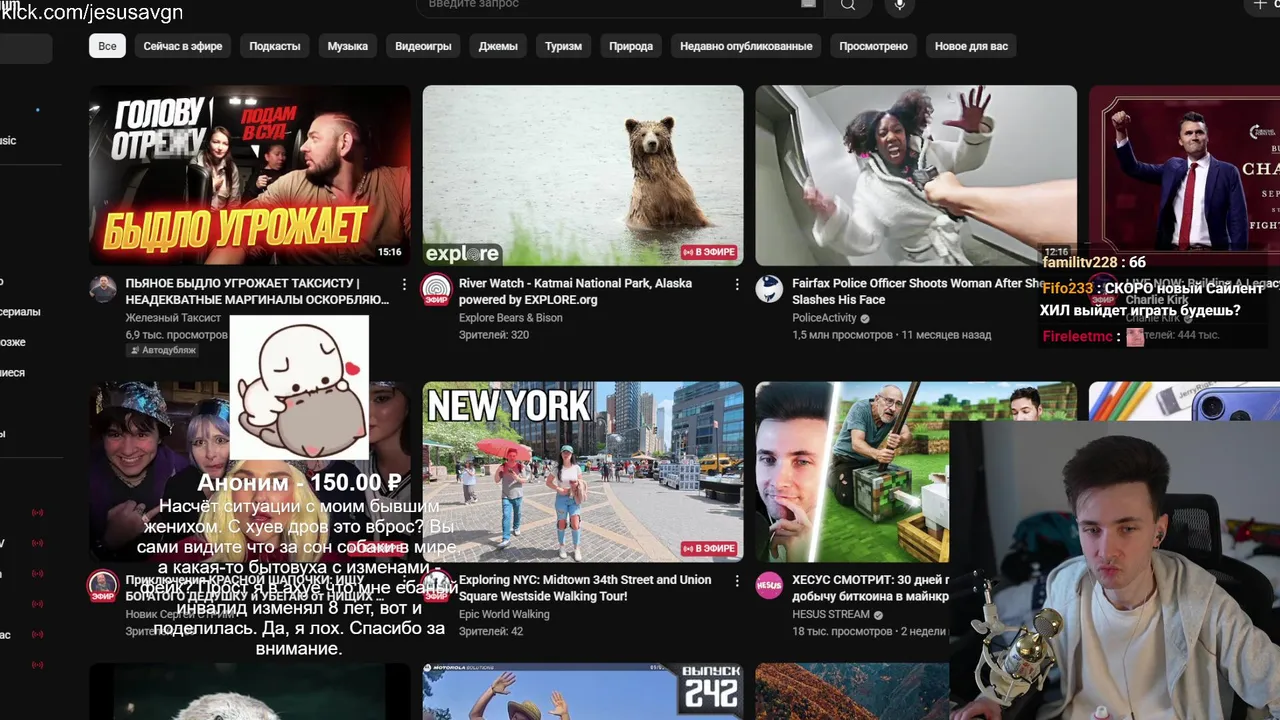
Task: Open more options for Exploring NYC video
Action: (737, 581)
